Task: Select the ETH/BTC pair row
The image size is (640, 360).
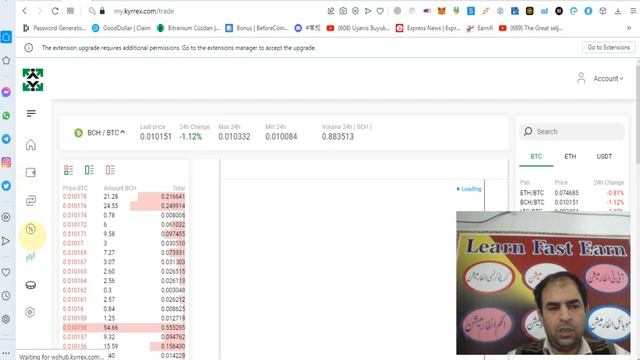Action: [572, 193]
